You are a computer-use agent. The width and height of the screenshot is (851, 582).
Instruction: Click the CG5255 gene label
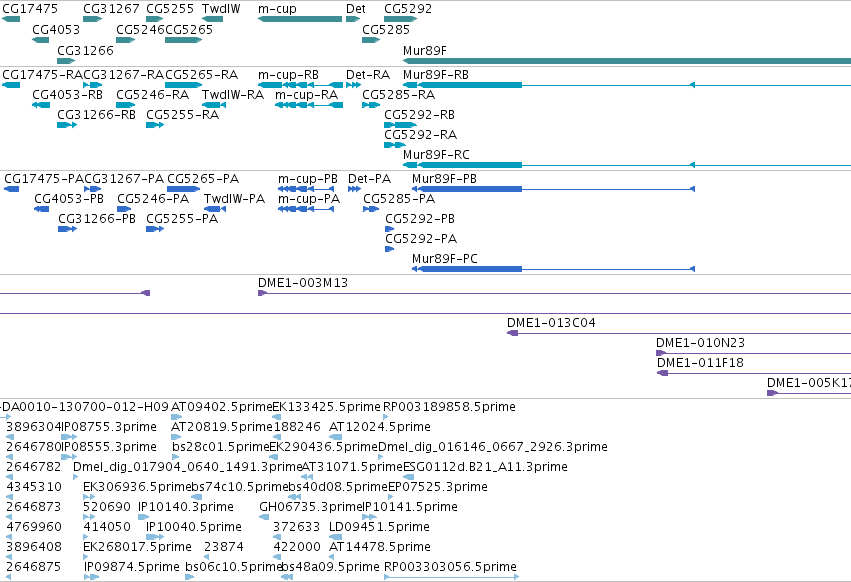170,9
